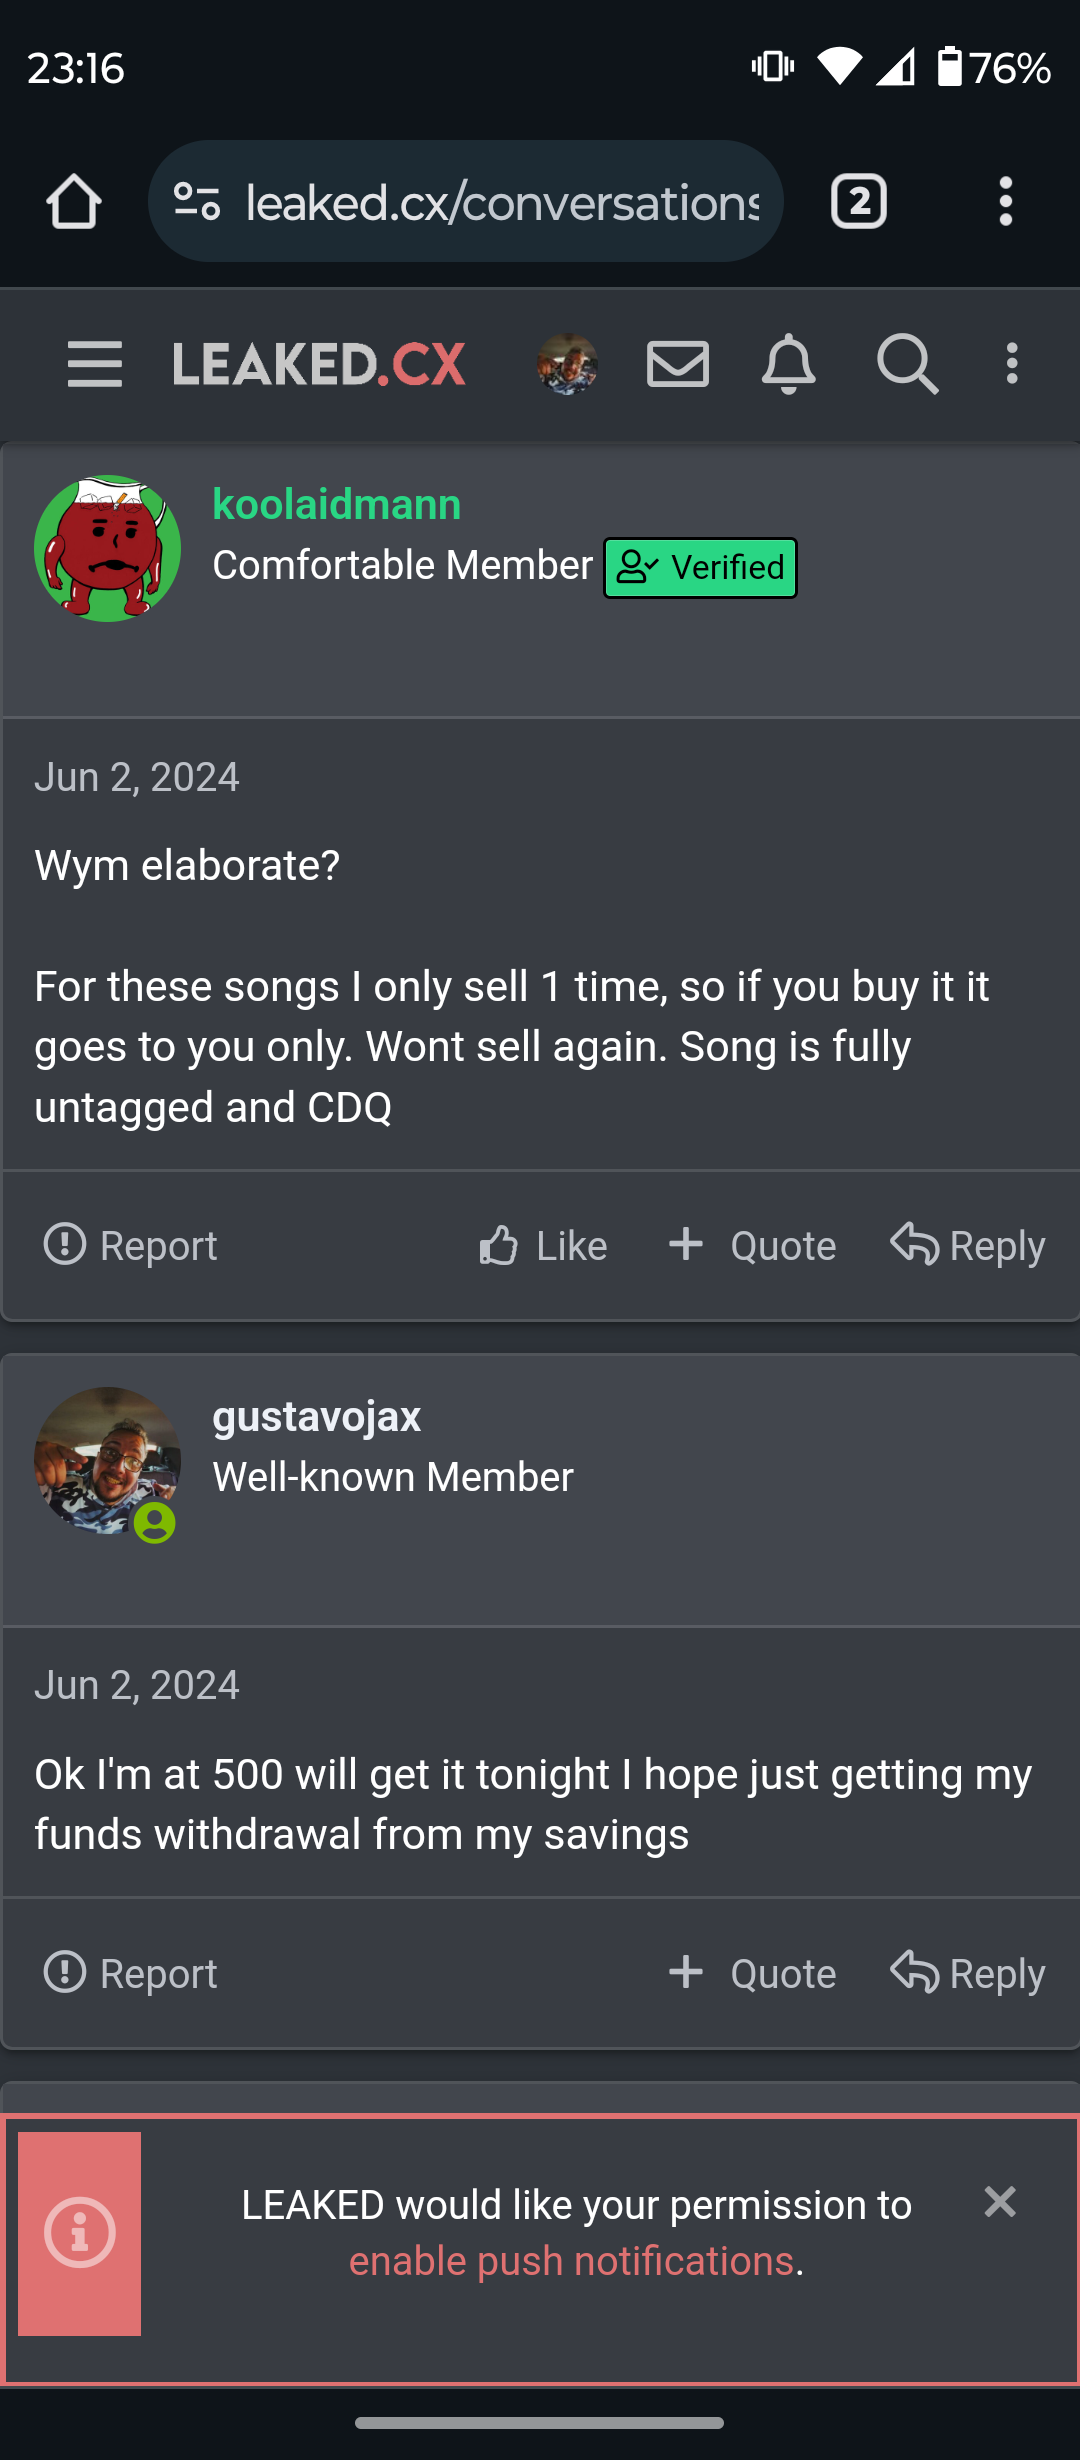Open the site header three-dot menu
This screenshot has width=1080, height=2460.
point(1012,363)
